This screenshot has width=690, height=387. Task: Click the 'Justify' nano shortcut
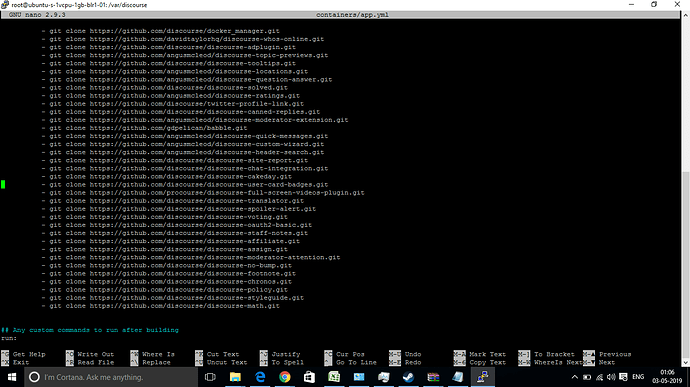(x=280, y=354)
